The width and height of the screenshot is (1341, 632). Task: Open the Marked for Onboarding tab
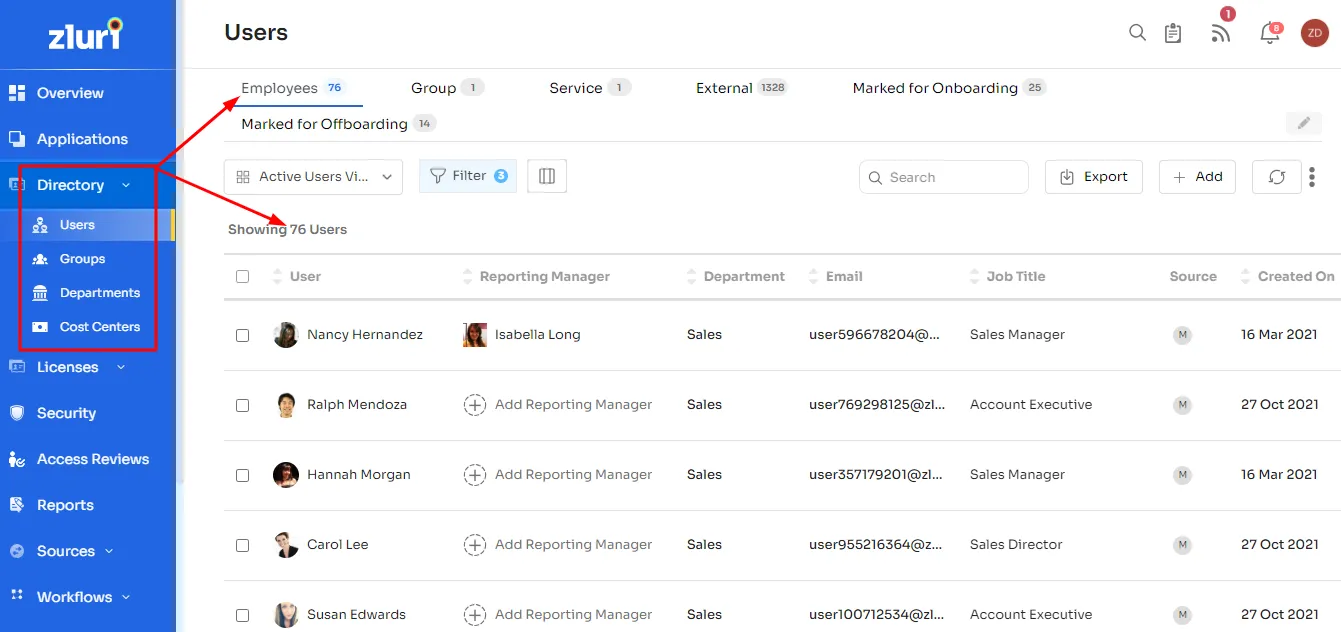point(949,88)
